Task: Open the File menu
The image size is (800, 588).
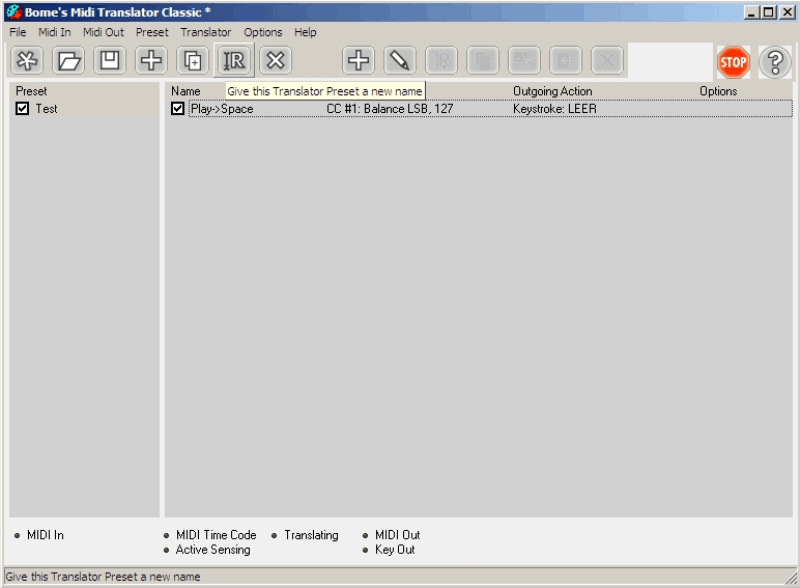Action: (x=18, y=32)
